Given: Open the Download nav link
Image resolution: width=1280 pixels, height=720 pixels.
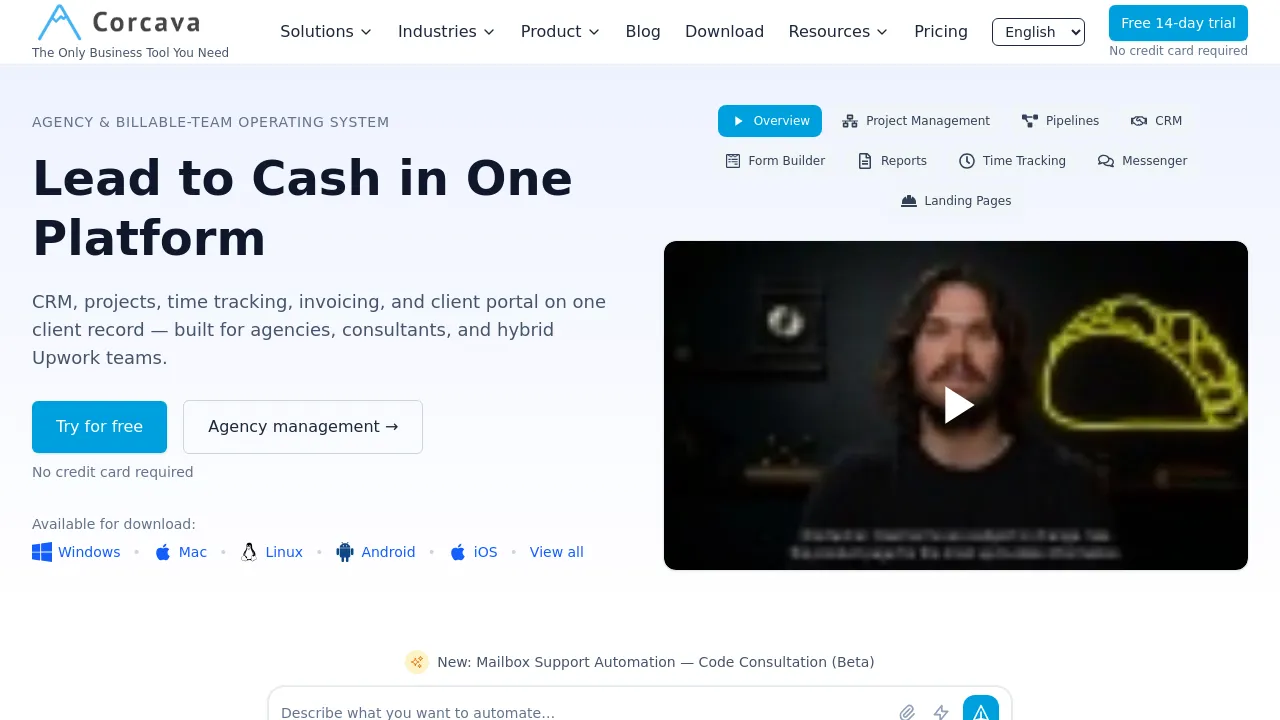Looking at the screenshot, I should [x=724, y=32].
